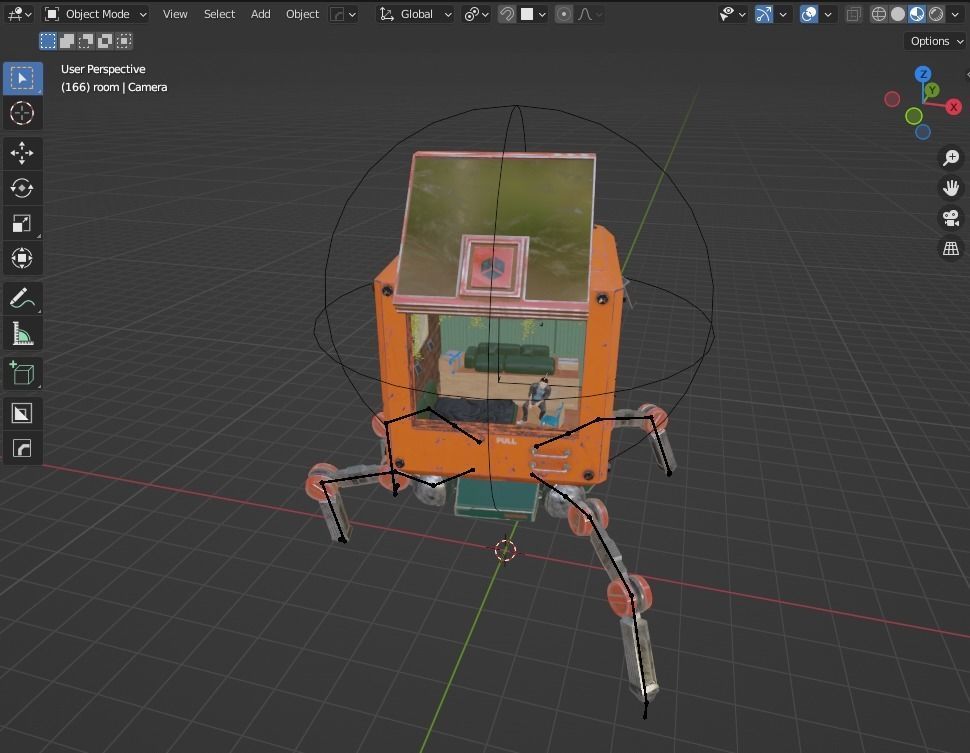Click the hand pan view button
Image resolution: width=970 pixels, height=753 pixels.
pyautogui.click(x=951, y=188)
